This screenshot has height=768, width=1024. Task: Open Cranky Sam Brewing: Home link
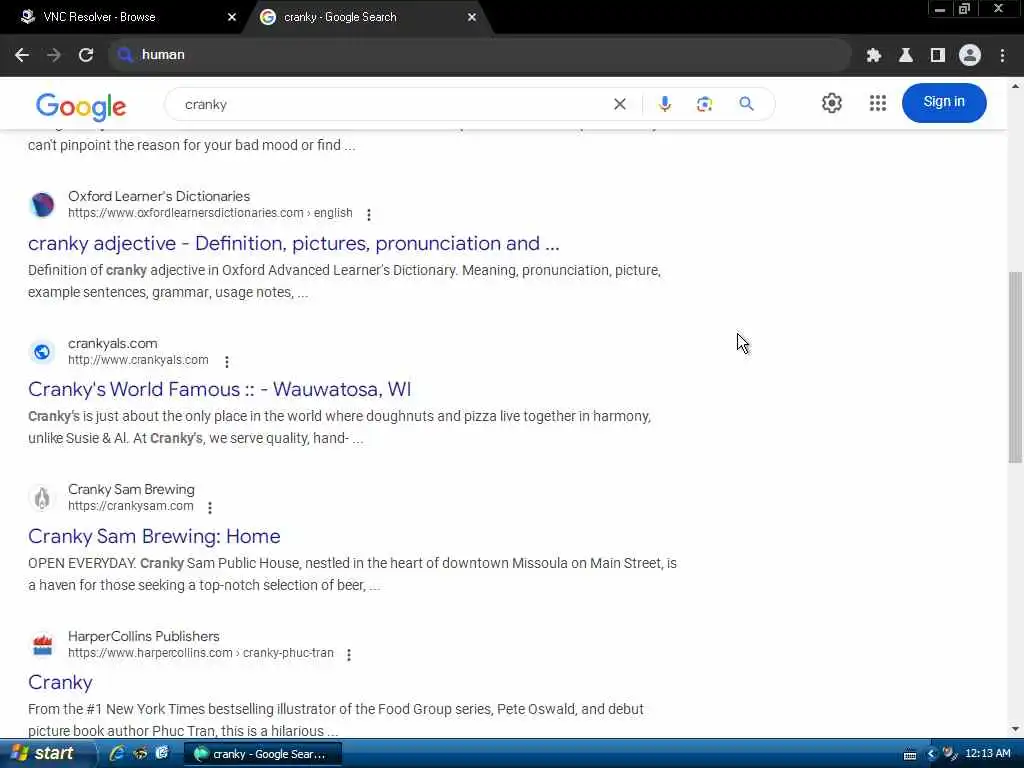(154, 536)
